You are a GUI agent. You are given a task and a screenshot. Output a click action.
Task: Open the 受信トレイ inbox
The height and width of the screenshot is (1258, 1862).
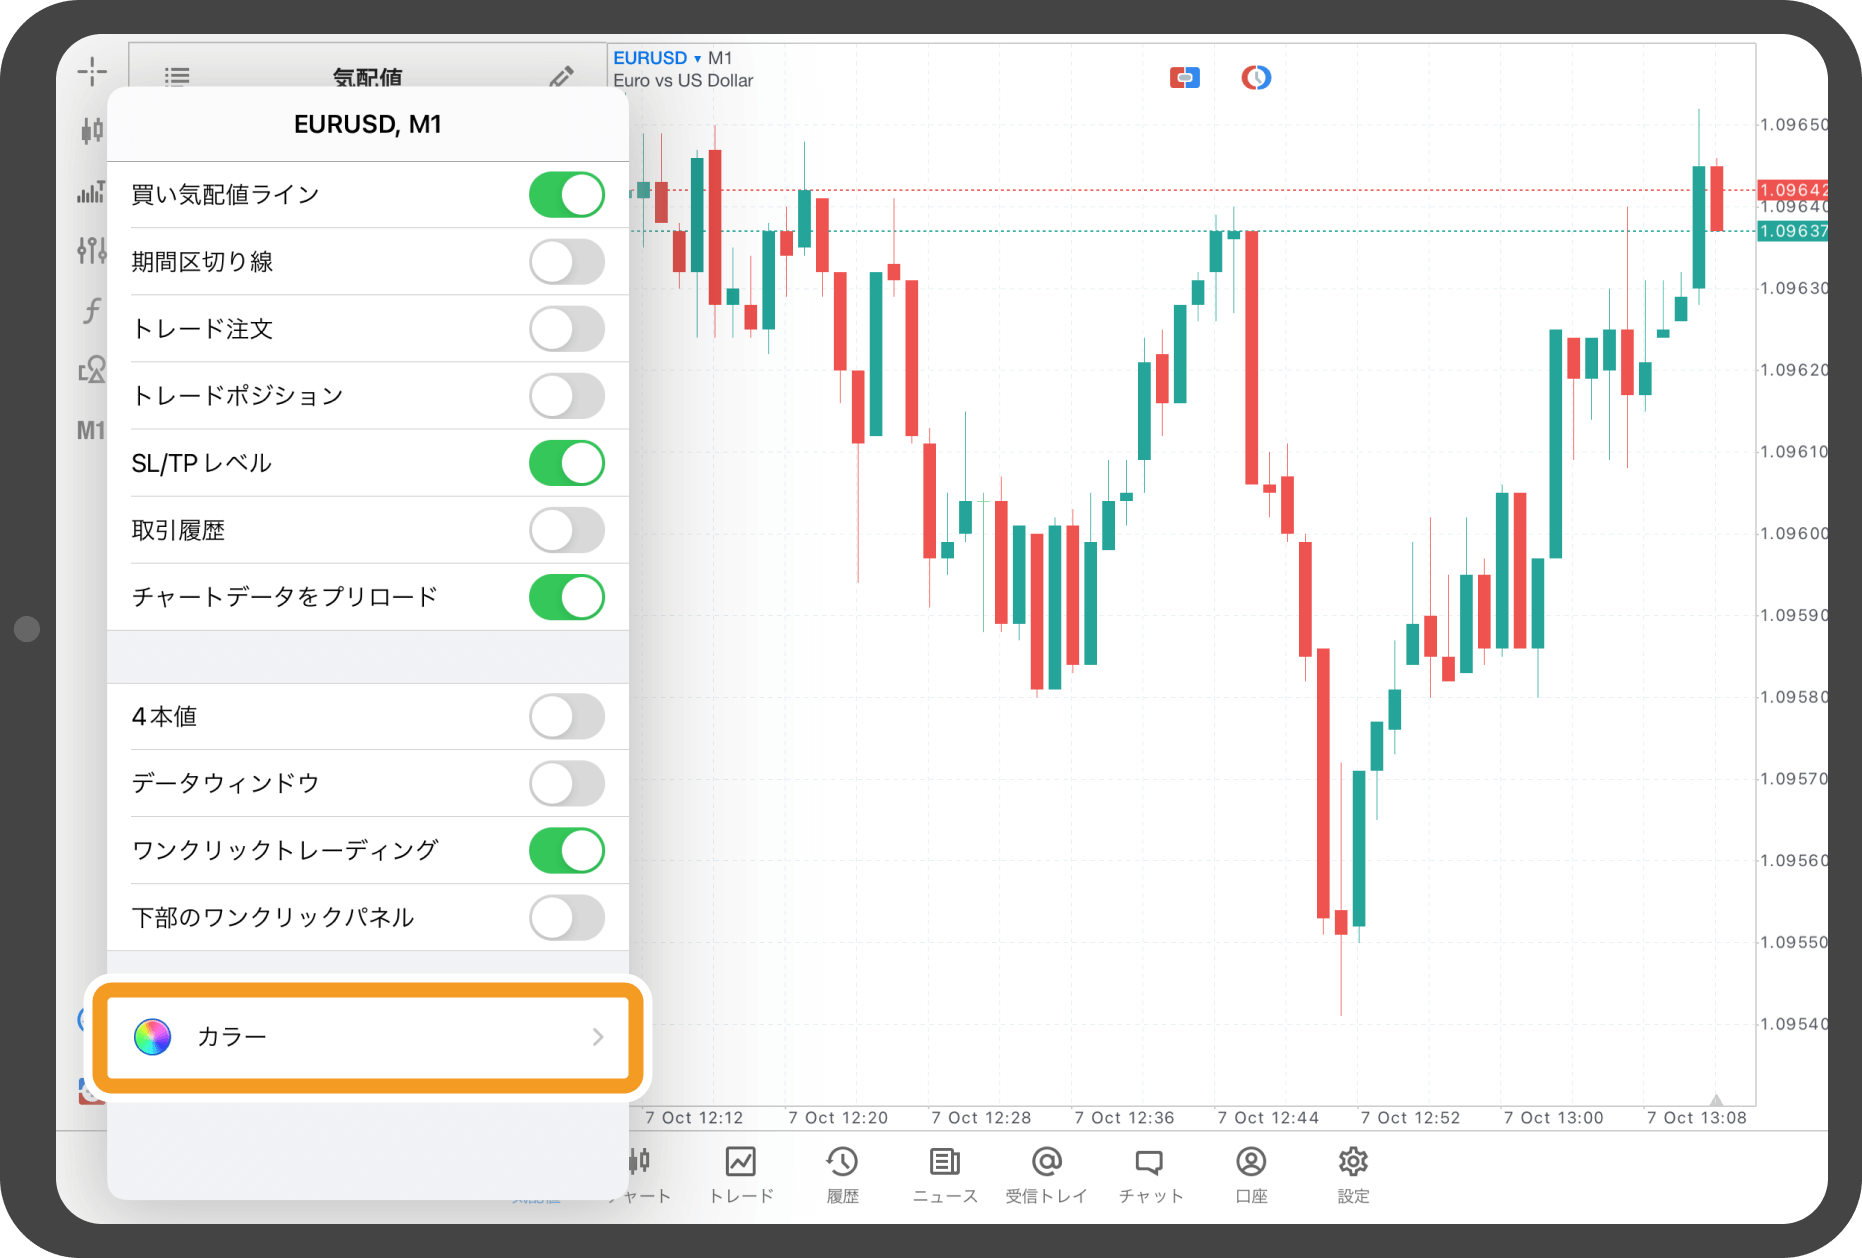click(1046, 1173)
